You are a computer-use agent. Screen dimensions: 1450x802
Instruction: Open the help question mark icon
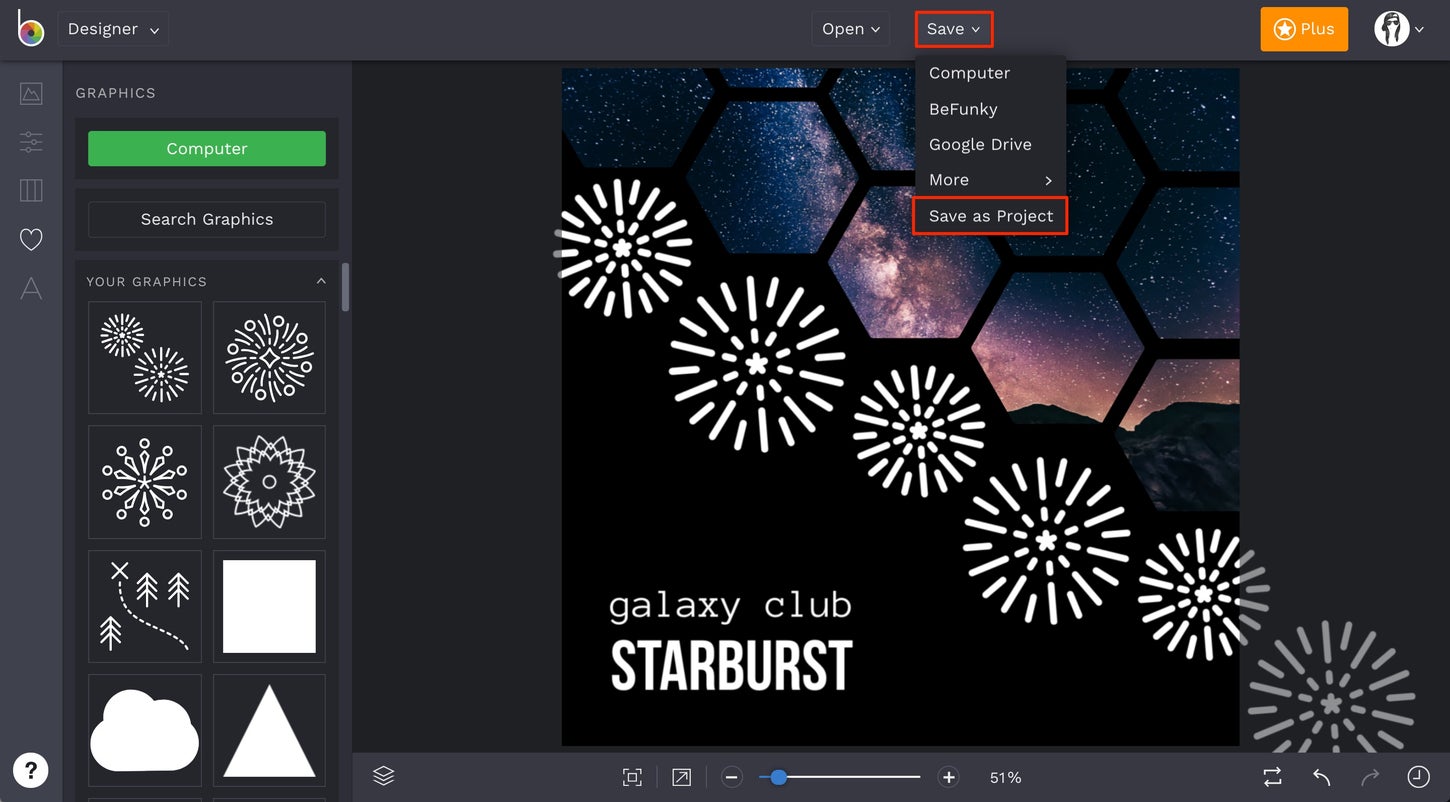(31, 770)
